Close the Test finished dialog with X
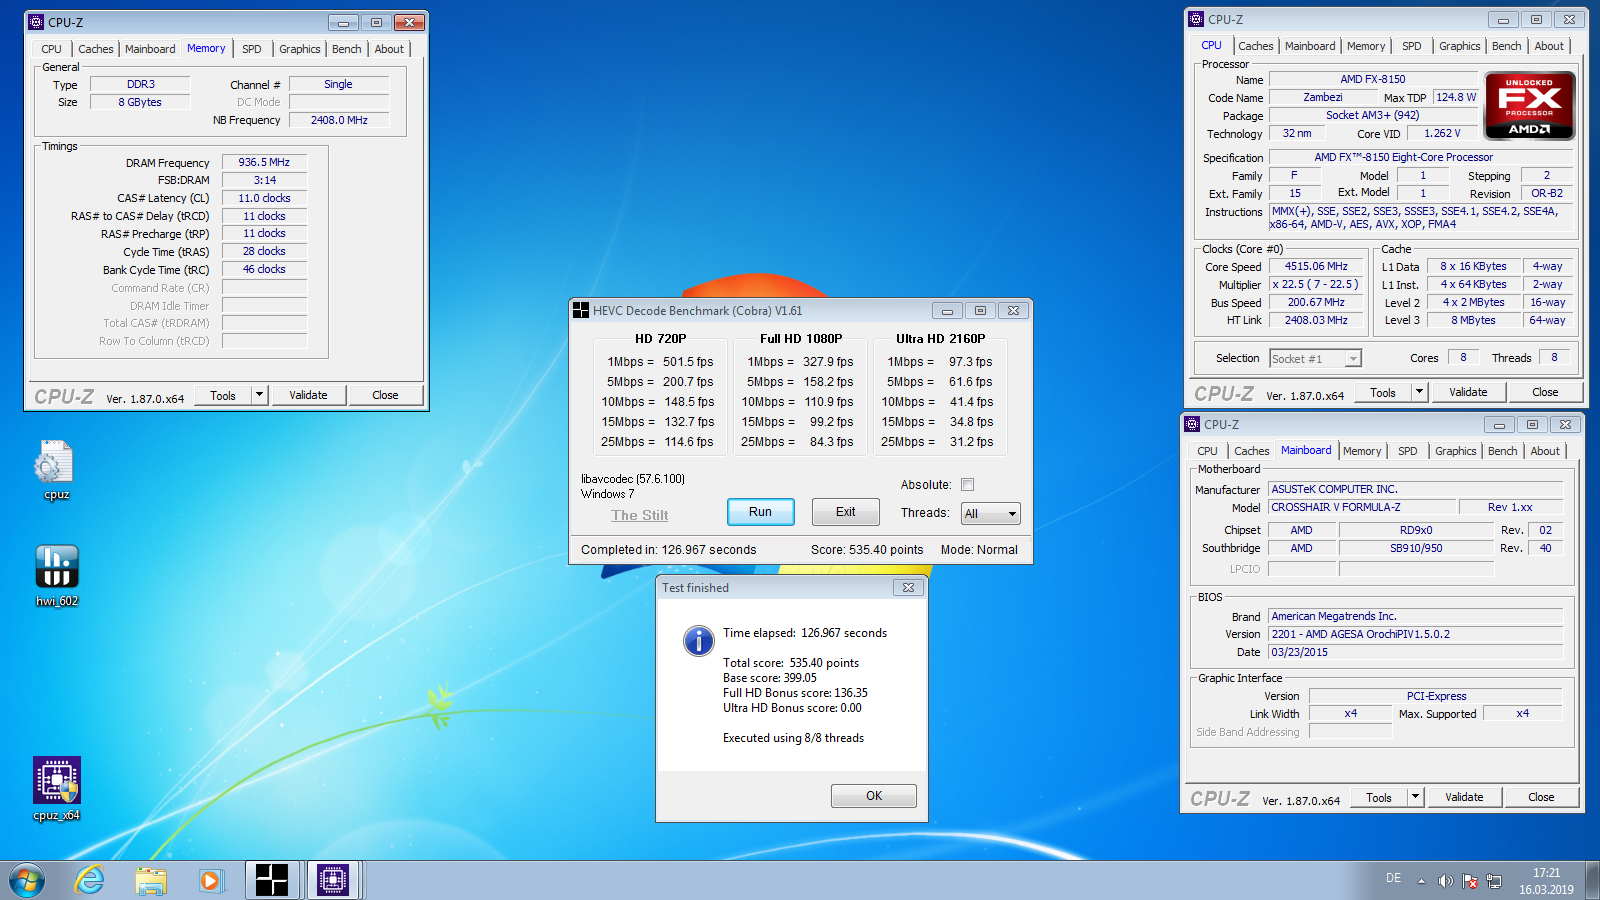The image size is (1600, 900). click(x=908, y=588)
